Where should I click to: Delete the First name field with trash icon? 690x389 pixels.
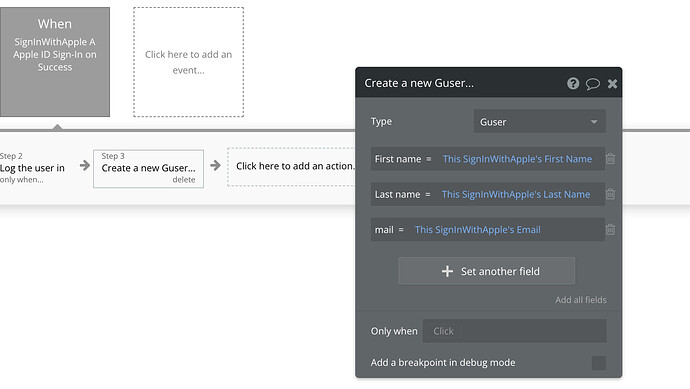pyautogui.click(x=610, y=159)
